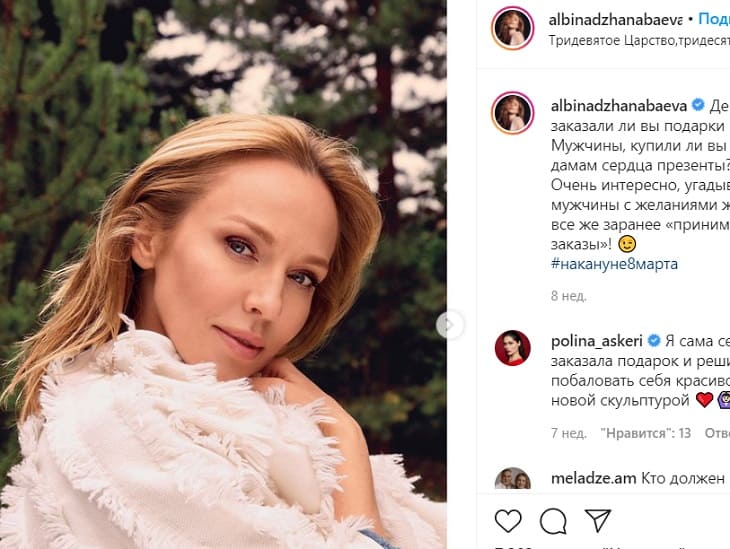This screenshot has width=730, height=549.
Task: Open albinadzhanabaeva username in post header
Action: click(616, 19)
